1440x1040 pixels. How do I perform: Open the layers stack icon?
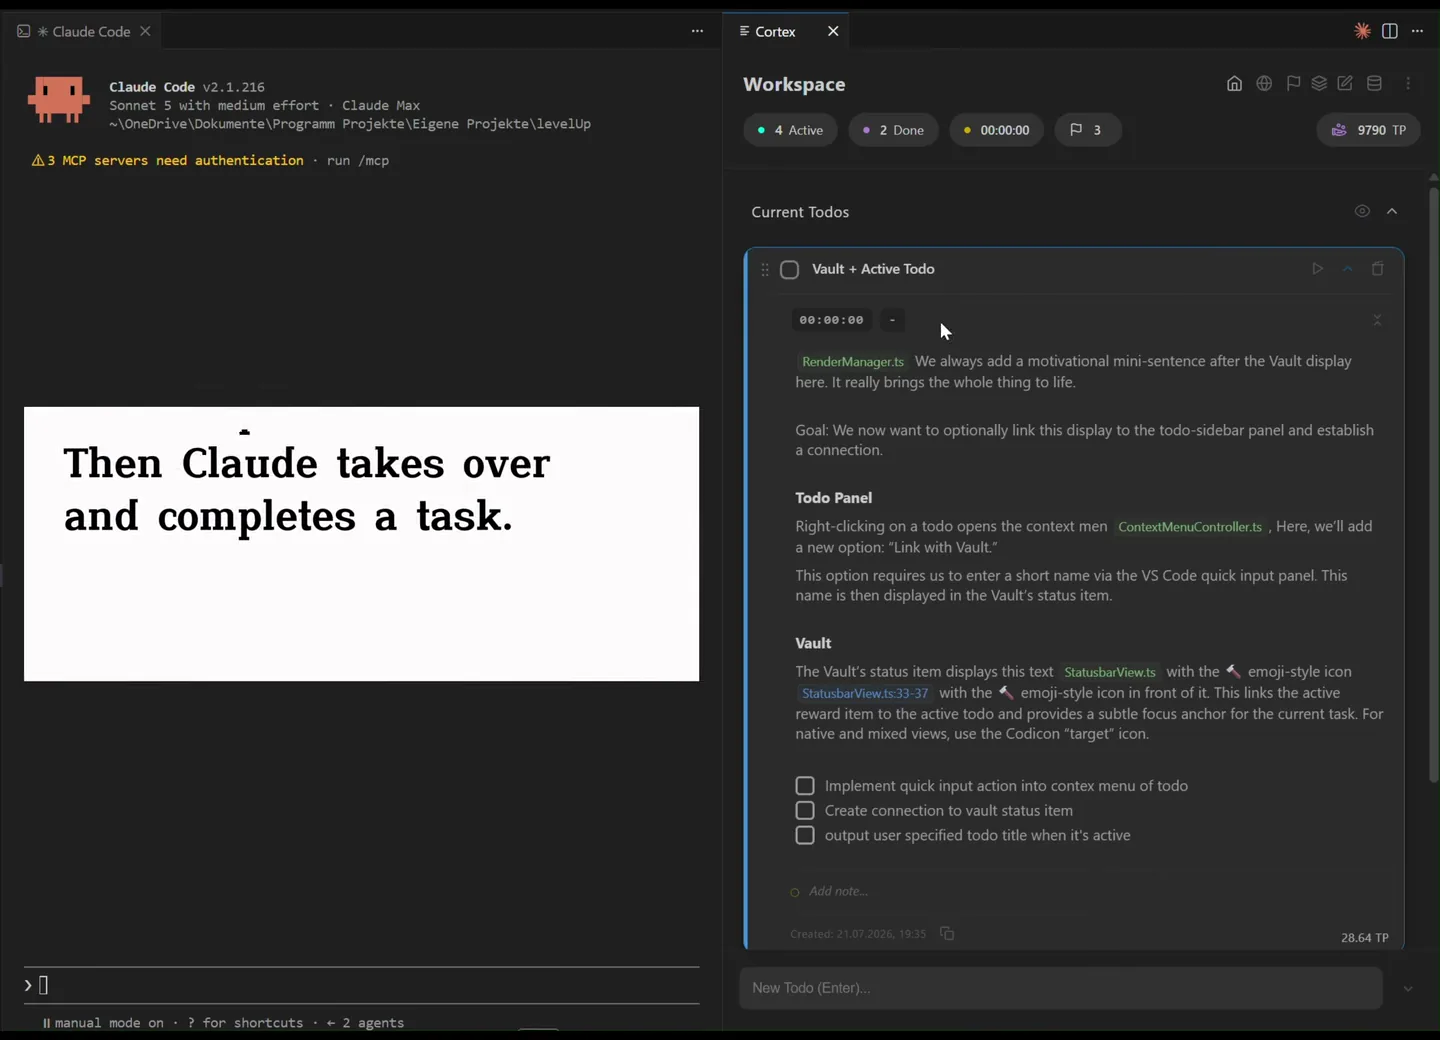pos(1319,84)
